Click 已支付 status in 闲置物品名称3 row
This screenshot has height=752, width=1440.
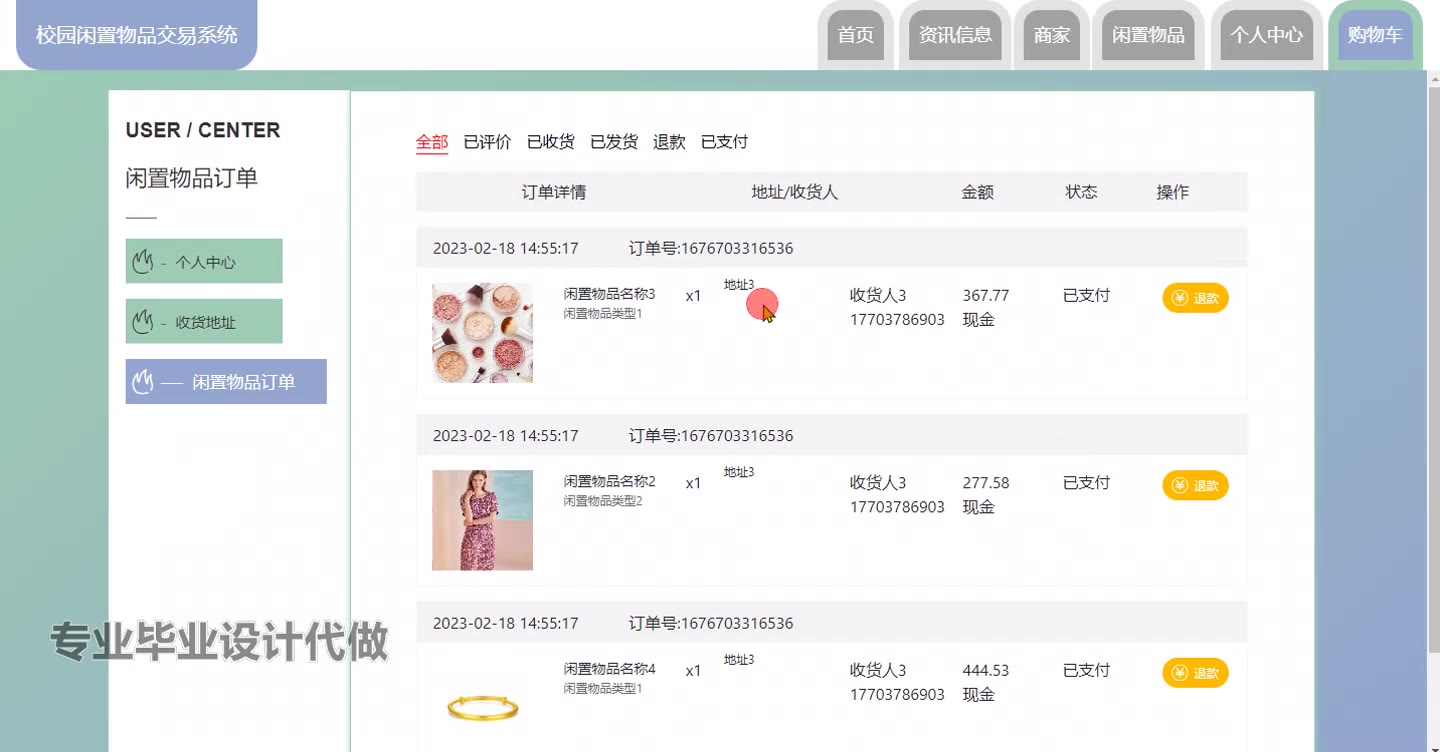[x=1086, y=296]
